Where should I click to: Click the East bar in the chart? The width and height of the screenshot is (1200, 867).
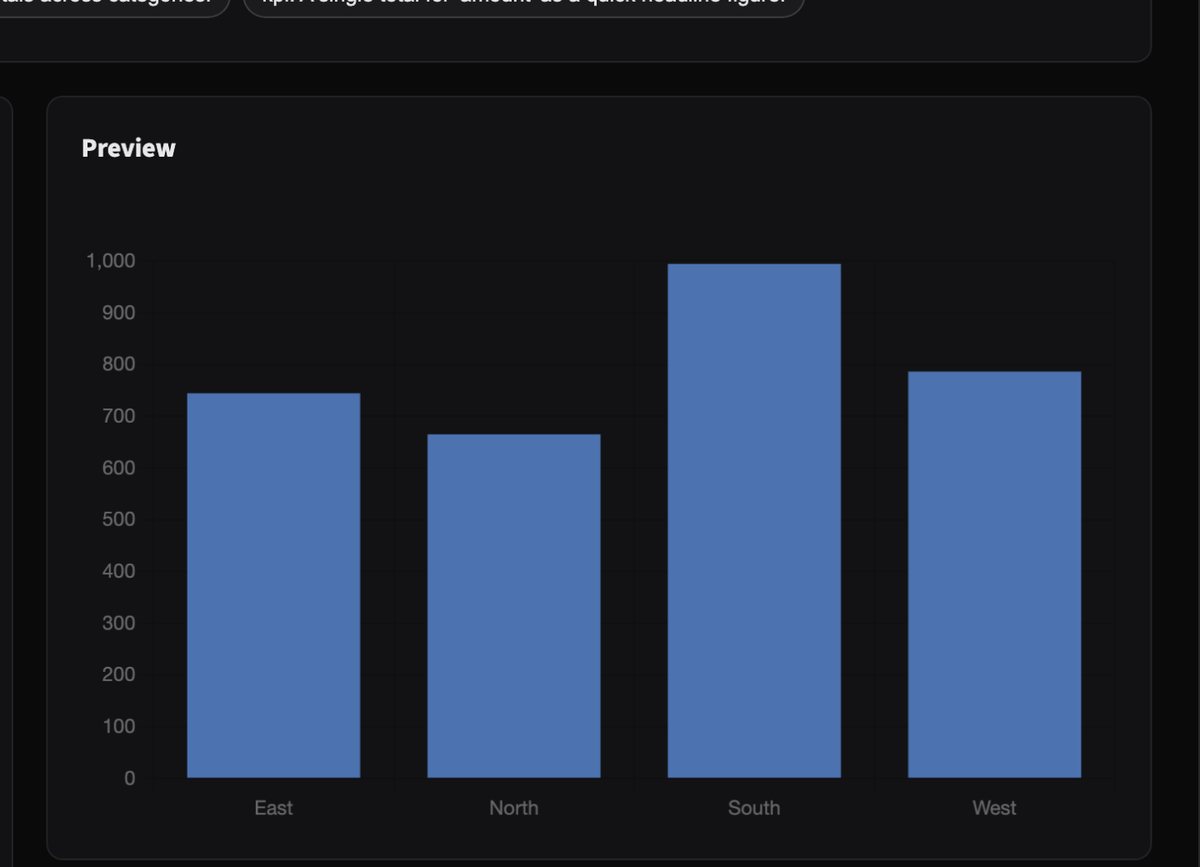(x=273, y=585)
